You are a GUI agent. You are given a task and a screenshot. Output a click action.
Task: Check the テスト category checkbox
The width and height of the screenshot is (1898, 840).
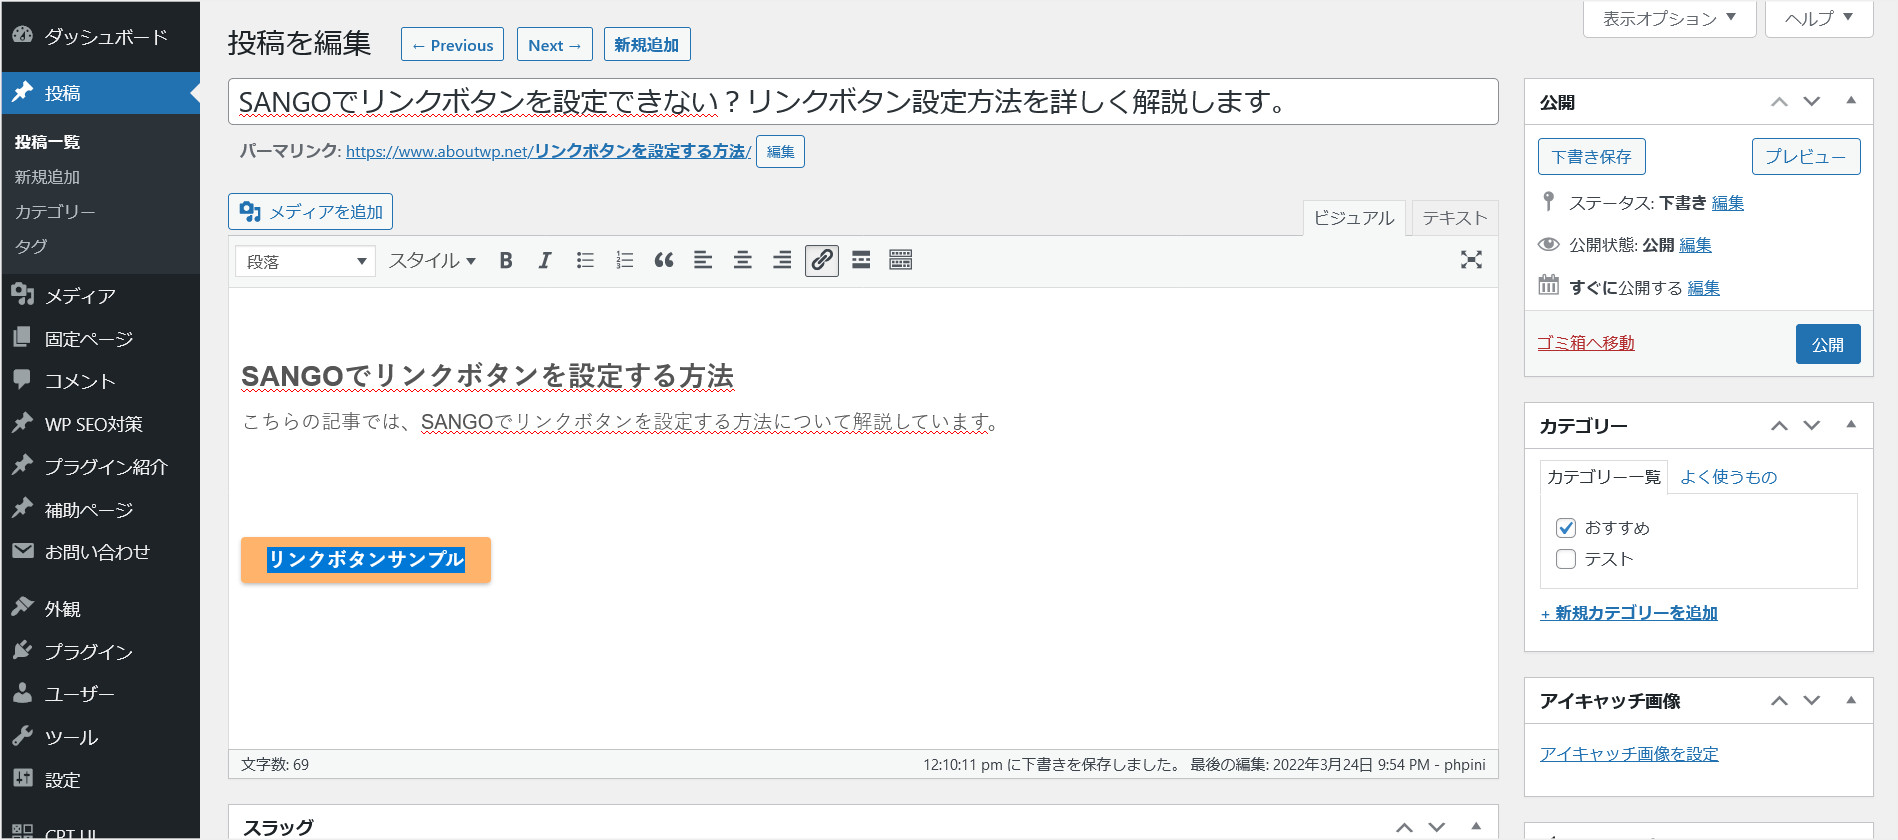coord(1566,559)
